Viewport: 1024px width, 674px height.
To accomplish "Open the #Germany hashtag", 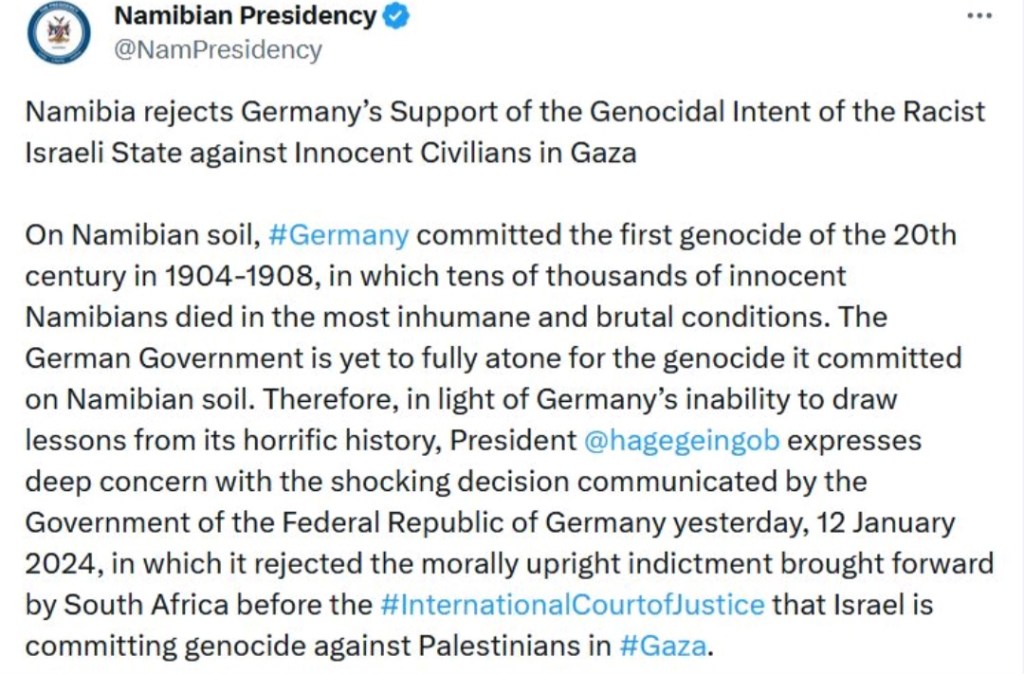I will [x=339, y=236].
